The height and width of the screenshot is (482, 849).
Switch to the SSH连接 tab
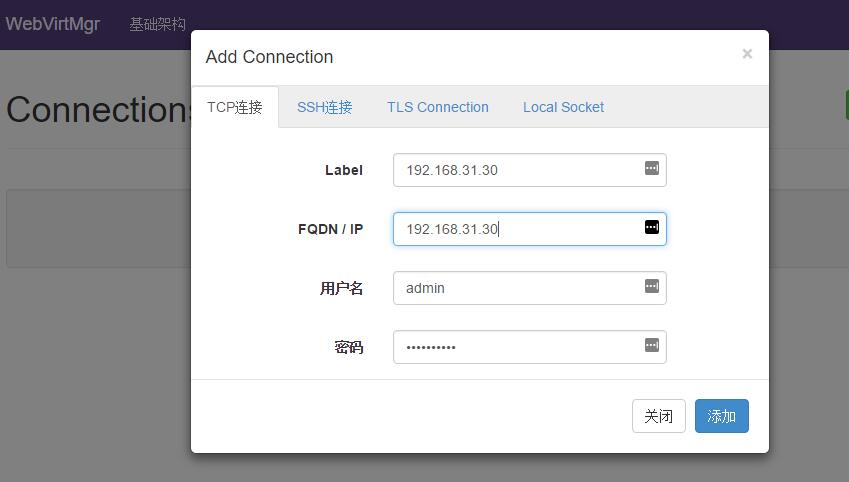point(325,107)
